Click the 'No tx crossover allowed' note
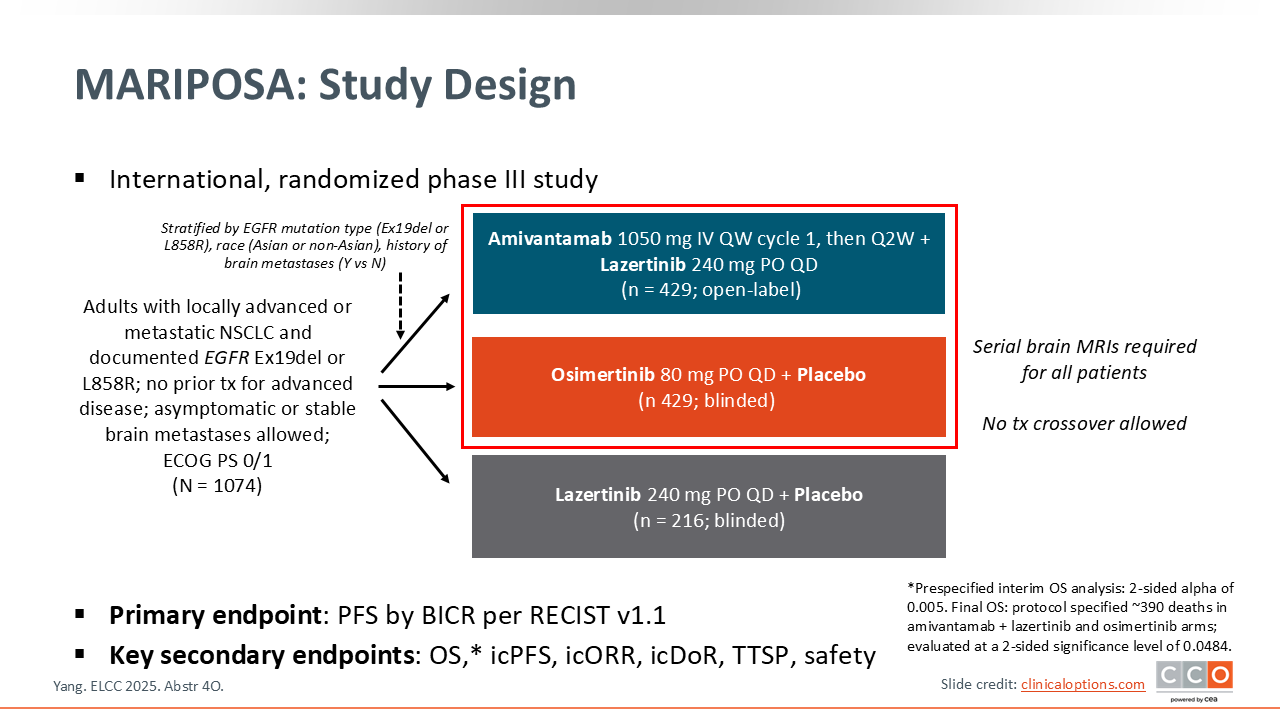Viewport: 1280px width, 720px height. (1084, 423)
